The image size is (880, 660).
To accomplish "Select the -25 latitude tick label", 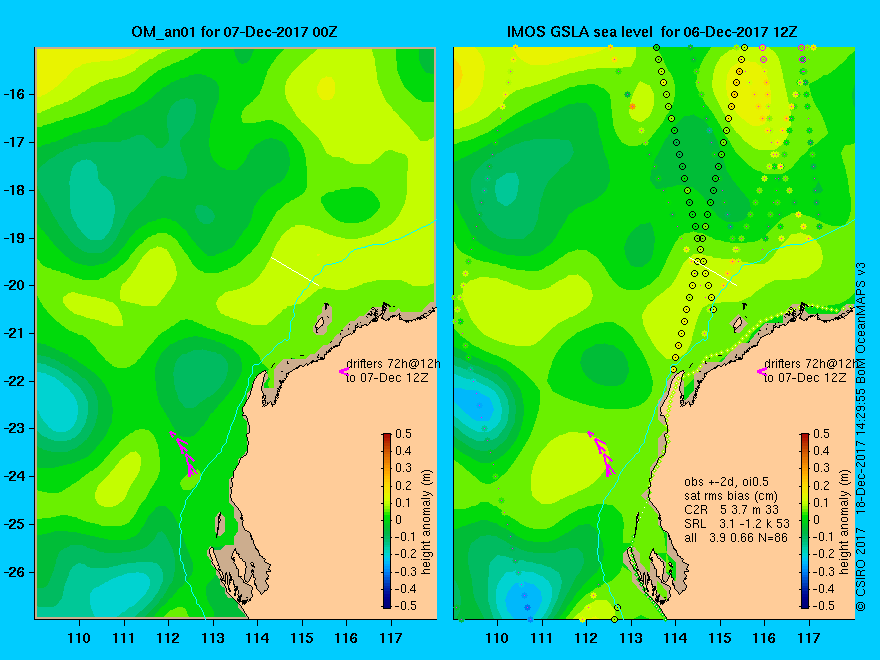I will (15, 524).
